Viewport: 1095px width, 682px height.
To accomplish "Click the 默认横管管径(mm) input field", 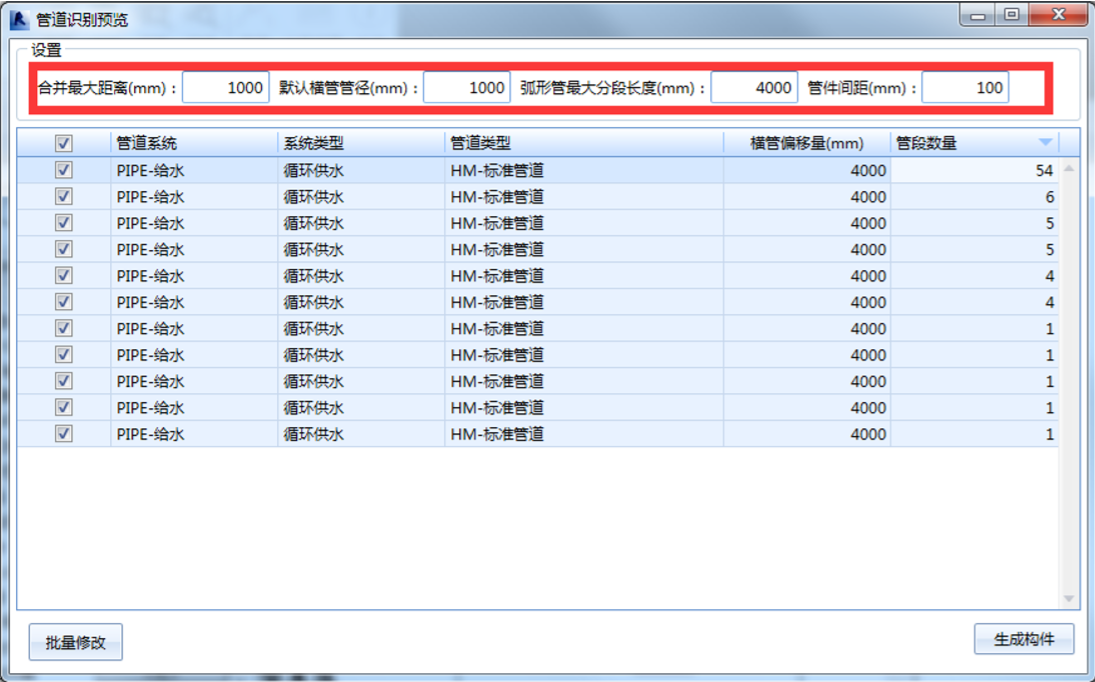I will pyautogui.click(x=466, y=88).
